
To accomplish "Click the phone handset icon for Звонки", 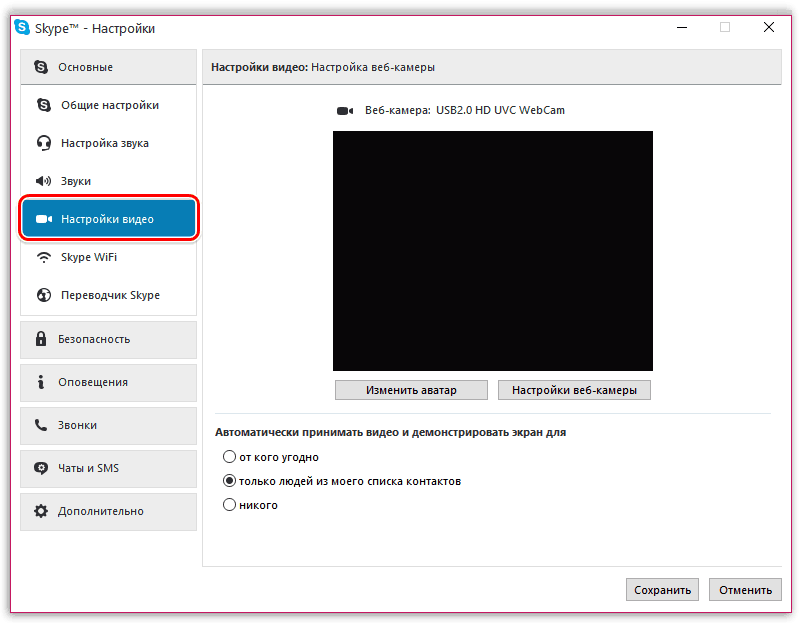I will (x=40, y=425).
